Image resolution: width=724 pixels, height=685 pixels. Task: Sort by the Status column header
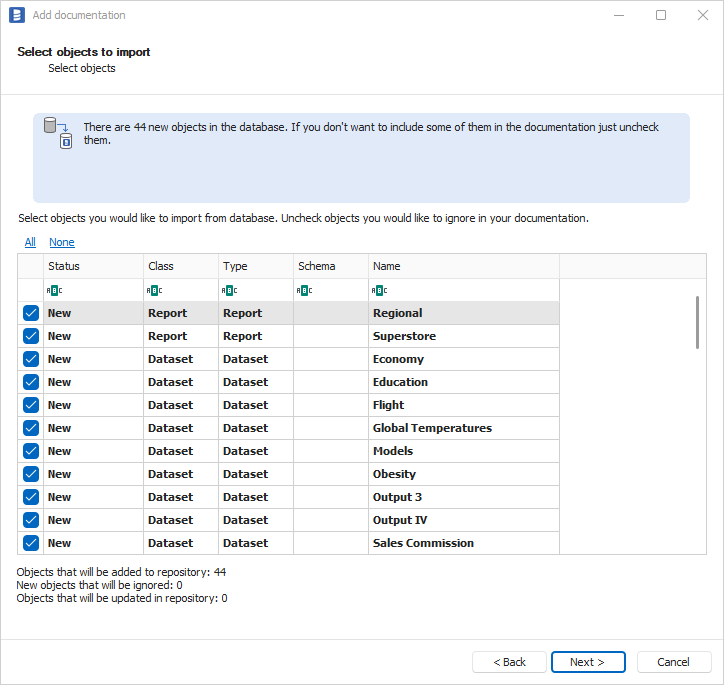tap(93, 266)
